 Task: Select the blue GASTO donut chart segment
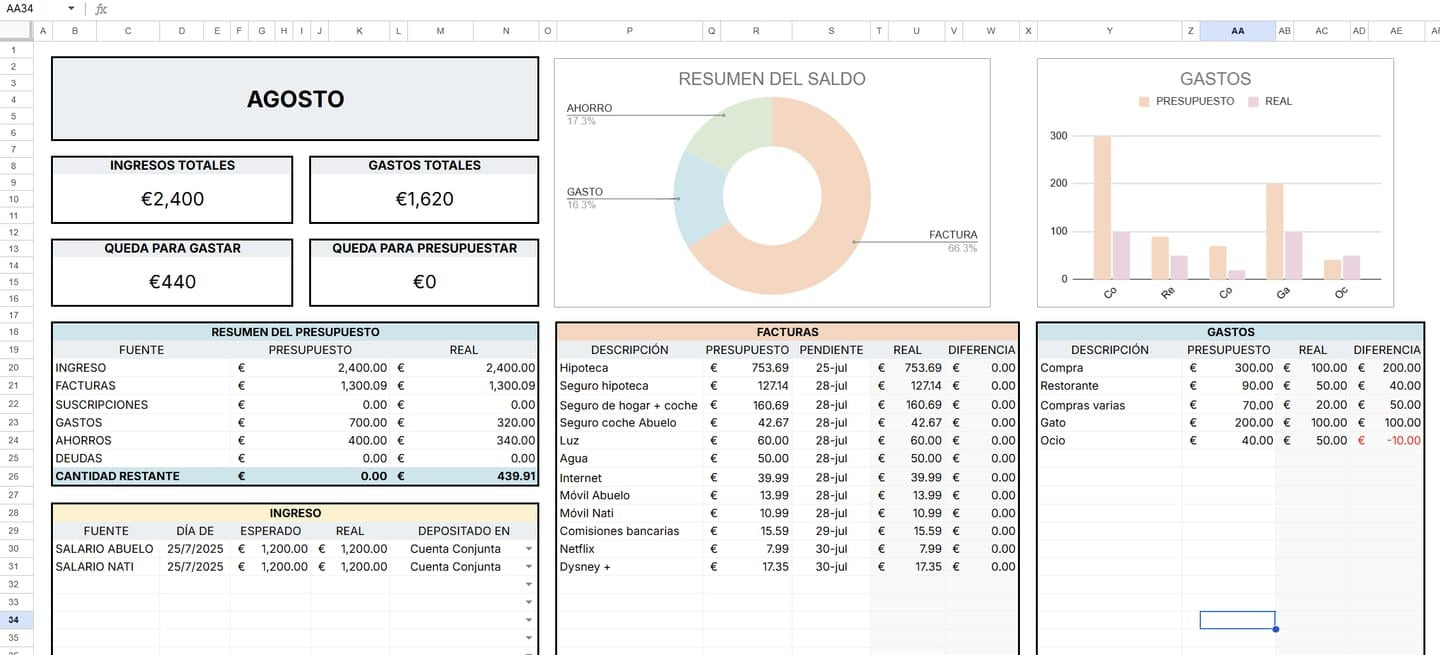pos(696,200)
